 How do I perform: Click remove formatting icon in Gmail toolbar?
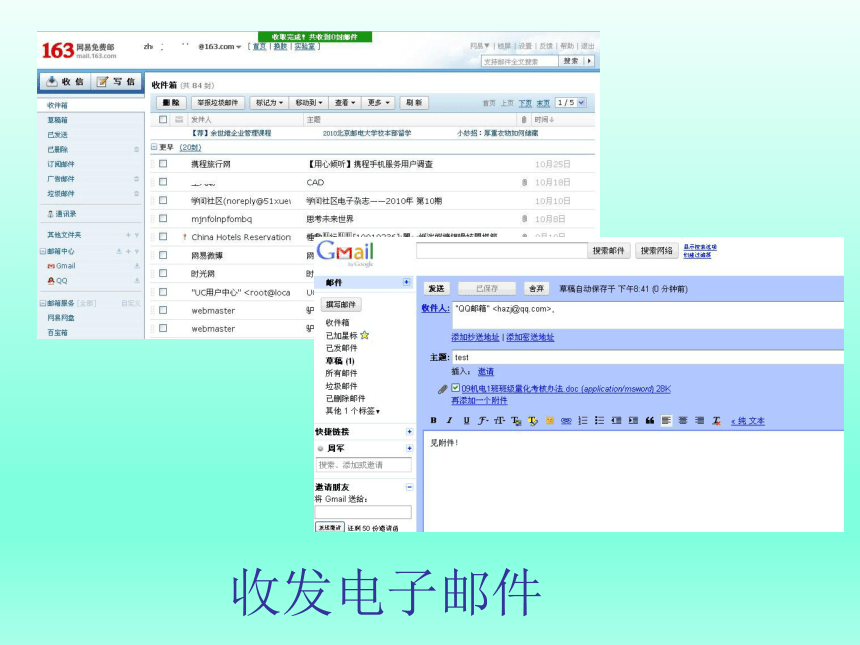[716, 420]
